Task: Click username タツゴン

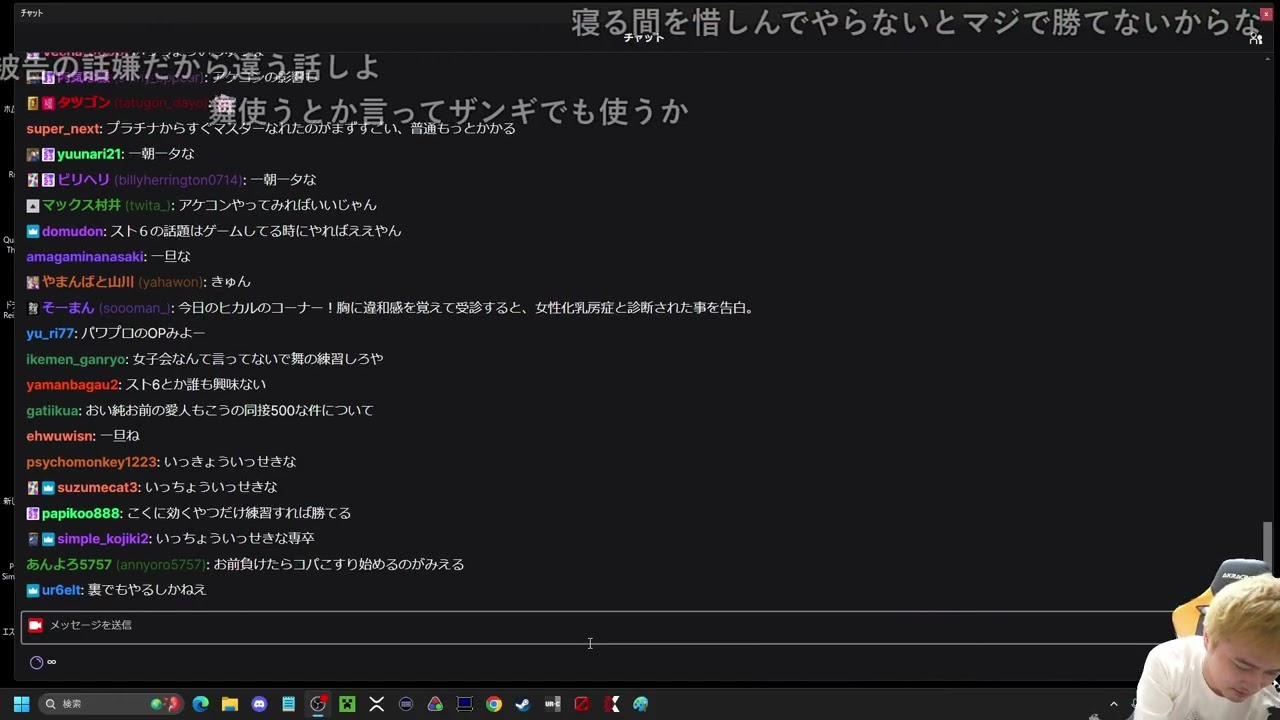Action: pos(83,103)
